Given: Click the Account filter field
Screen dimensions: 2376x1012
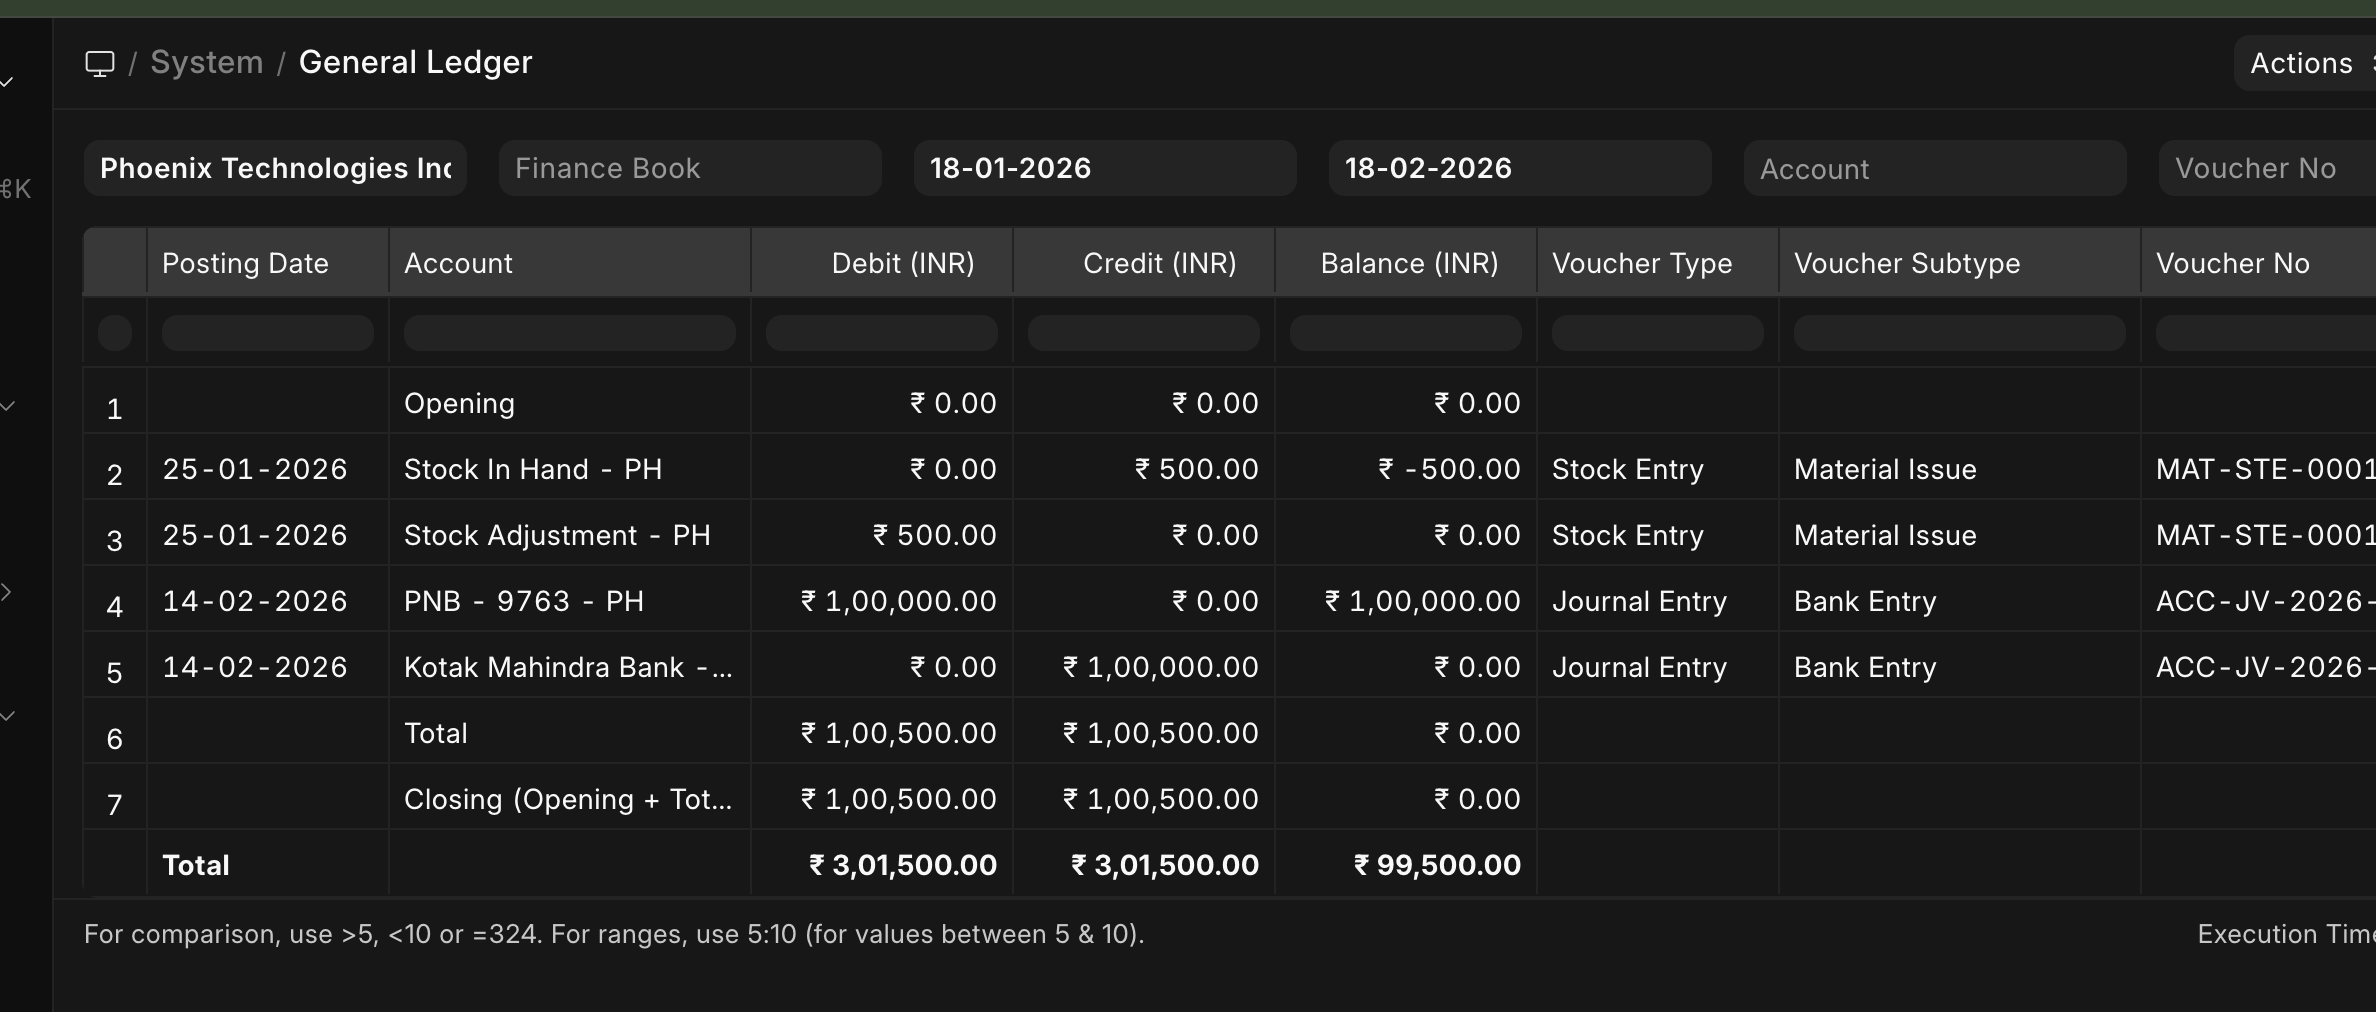Looking at the screenshot, I should [x=1934, y=169].
